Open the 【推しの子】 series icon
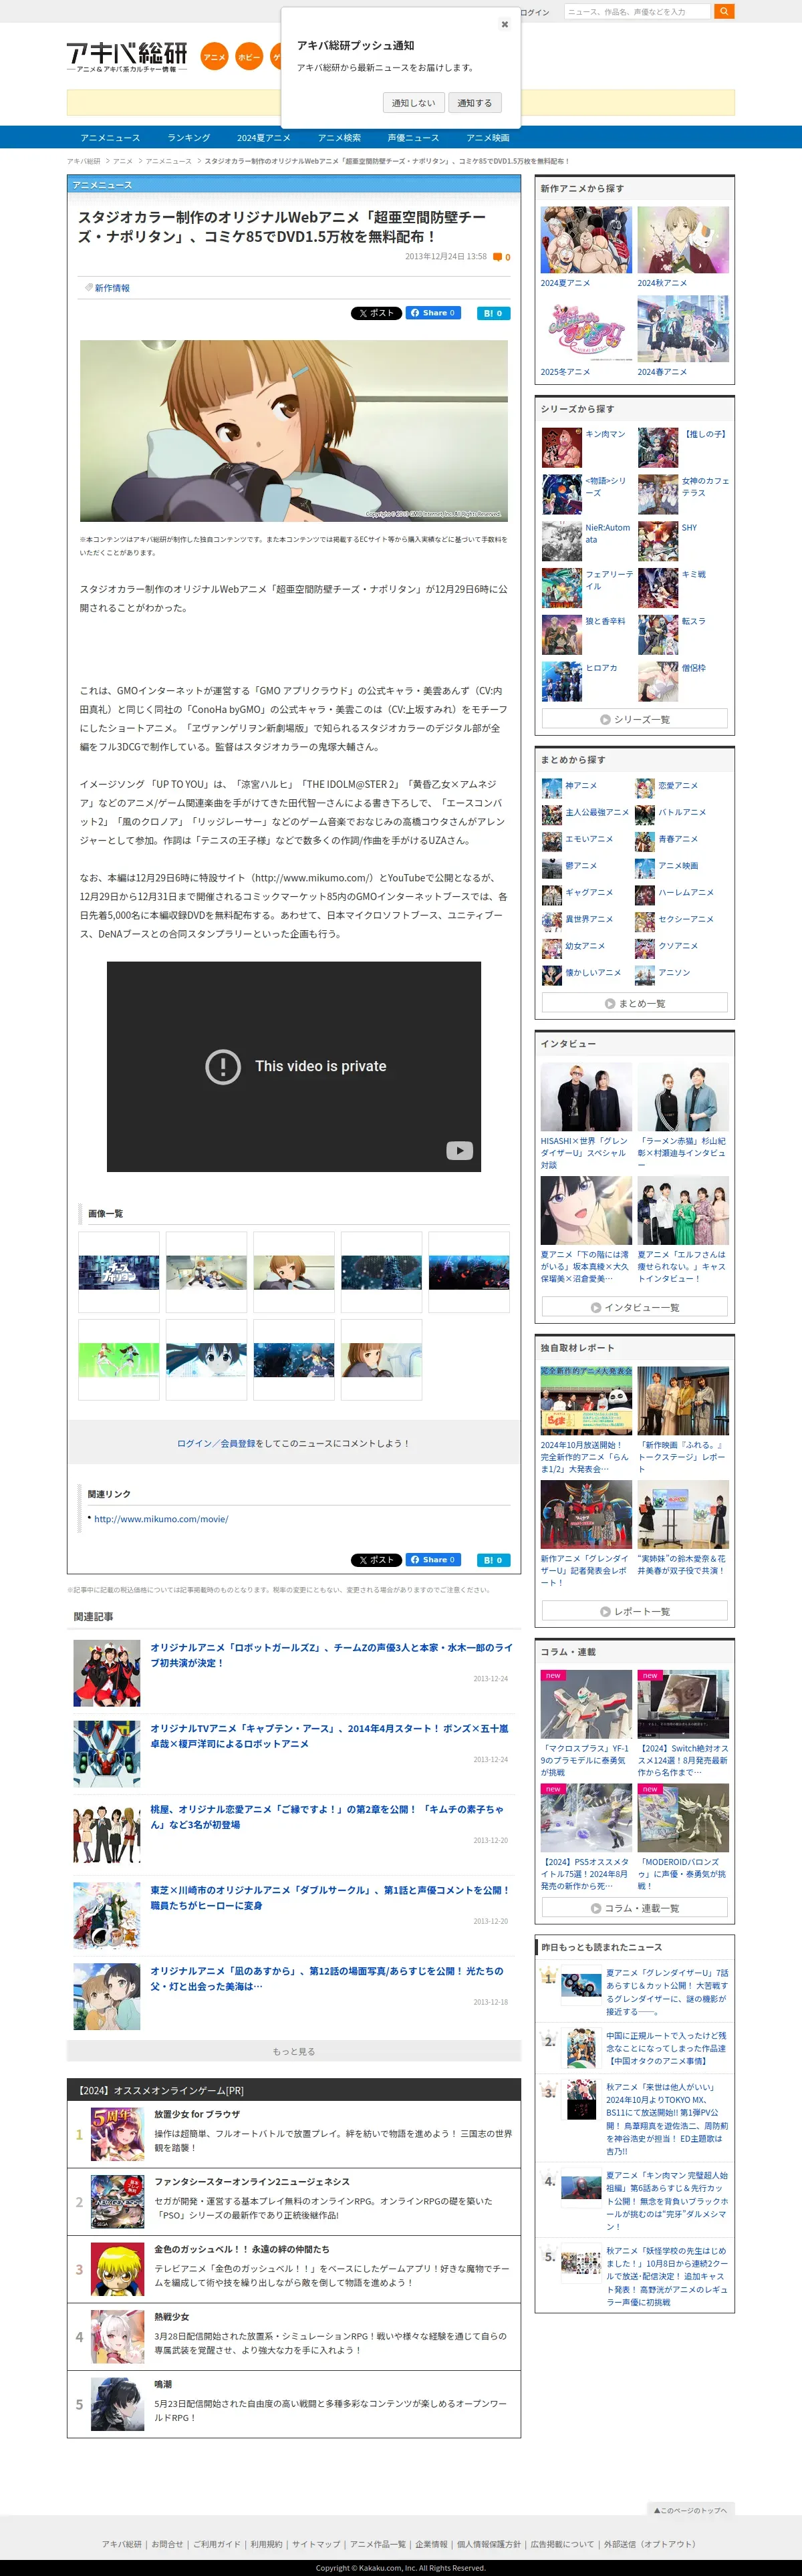This screenshot has height=2576, width=802. coord(658,448)
